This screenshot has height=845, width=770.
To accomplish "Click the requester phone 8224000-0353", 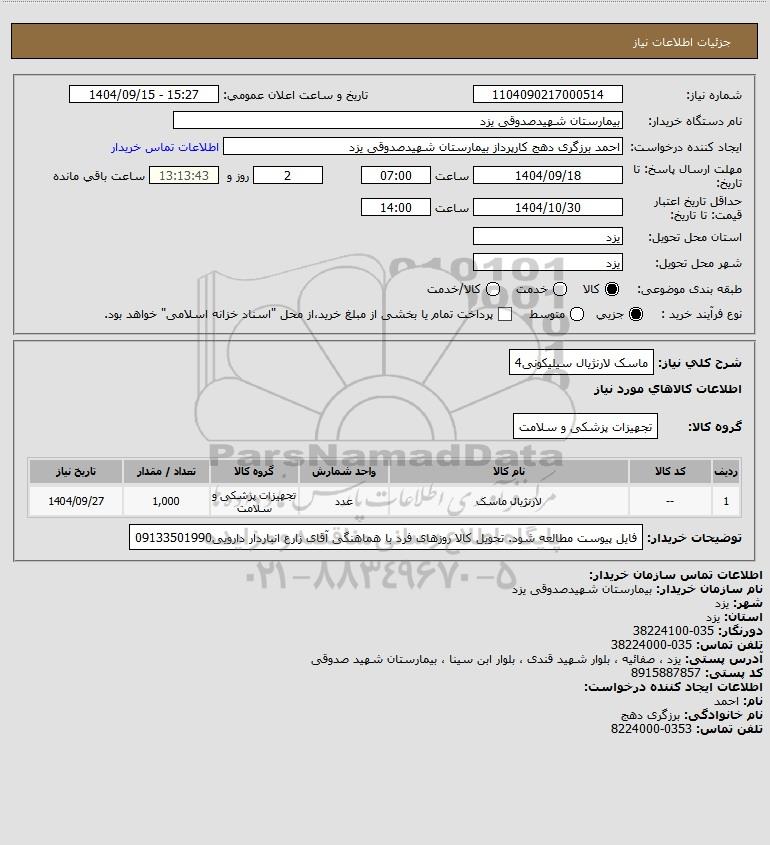I will 651,729.
